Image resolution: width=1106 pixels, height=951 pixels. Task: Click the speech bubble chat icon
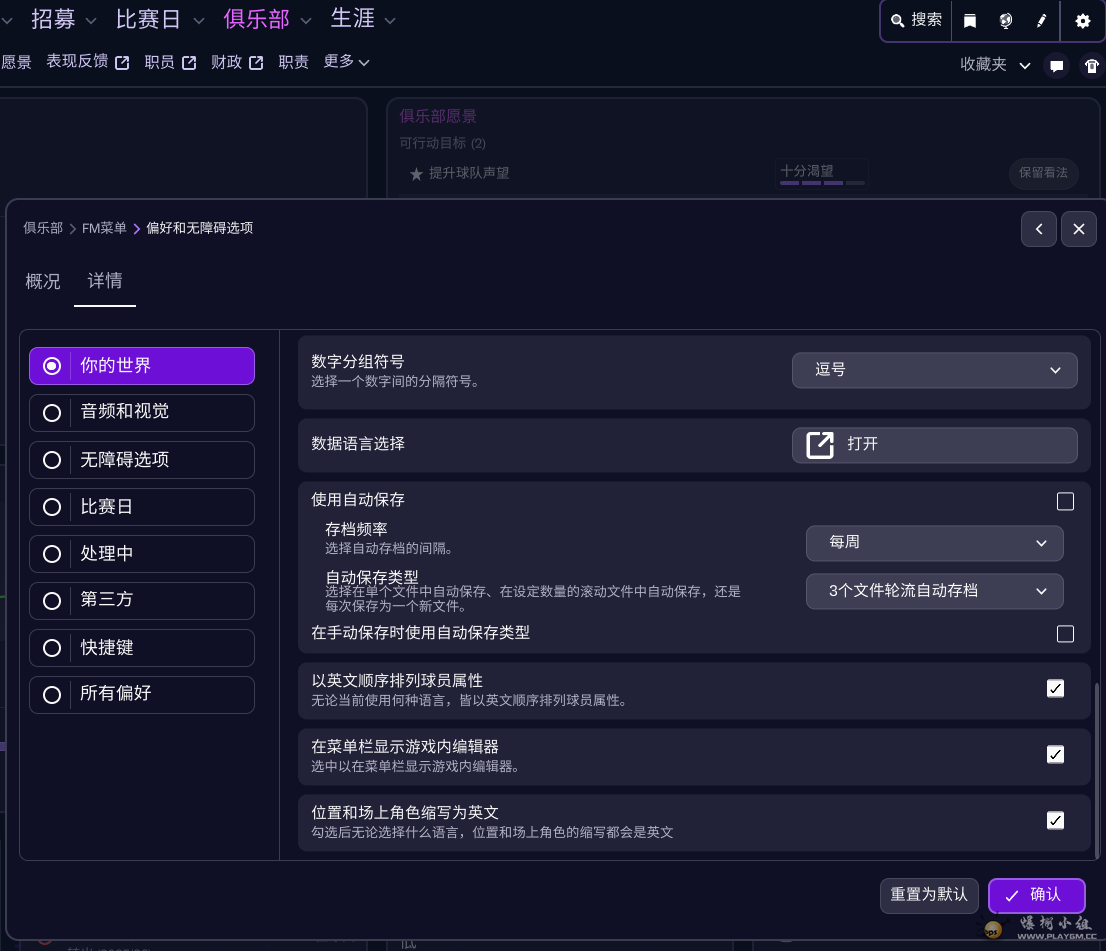(x=1056, y=66)
